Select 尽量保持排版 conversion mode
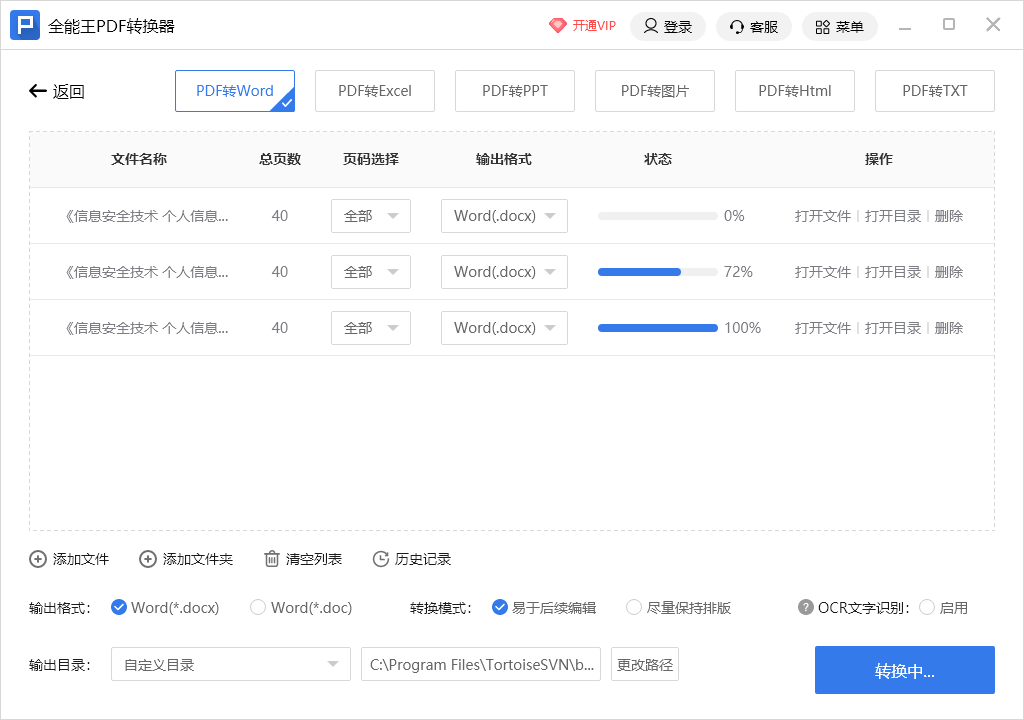This screenshot has width=1024, height=720. (x=634, y=607)
